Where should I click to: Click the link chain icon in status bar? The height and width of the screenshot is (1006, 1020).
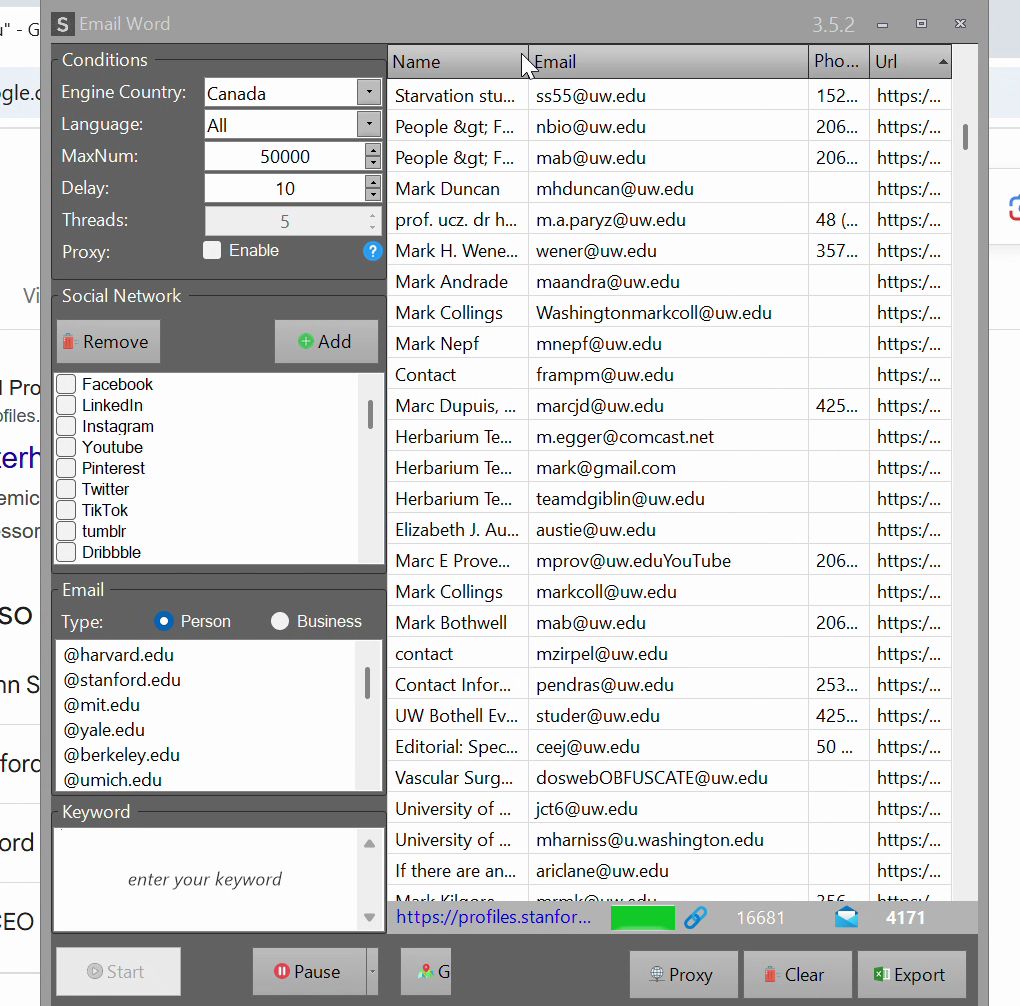pos(695,918)
